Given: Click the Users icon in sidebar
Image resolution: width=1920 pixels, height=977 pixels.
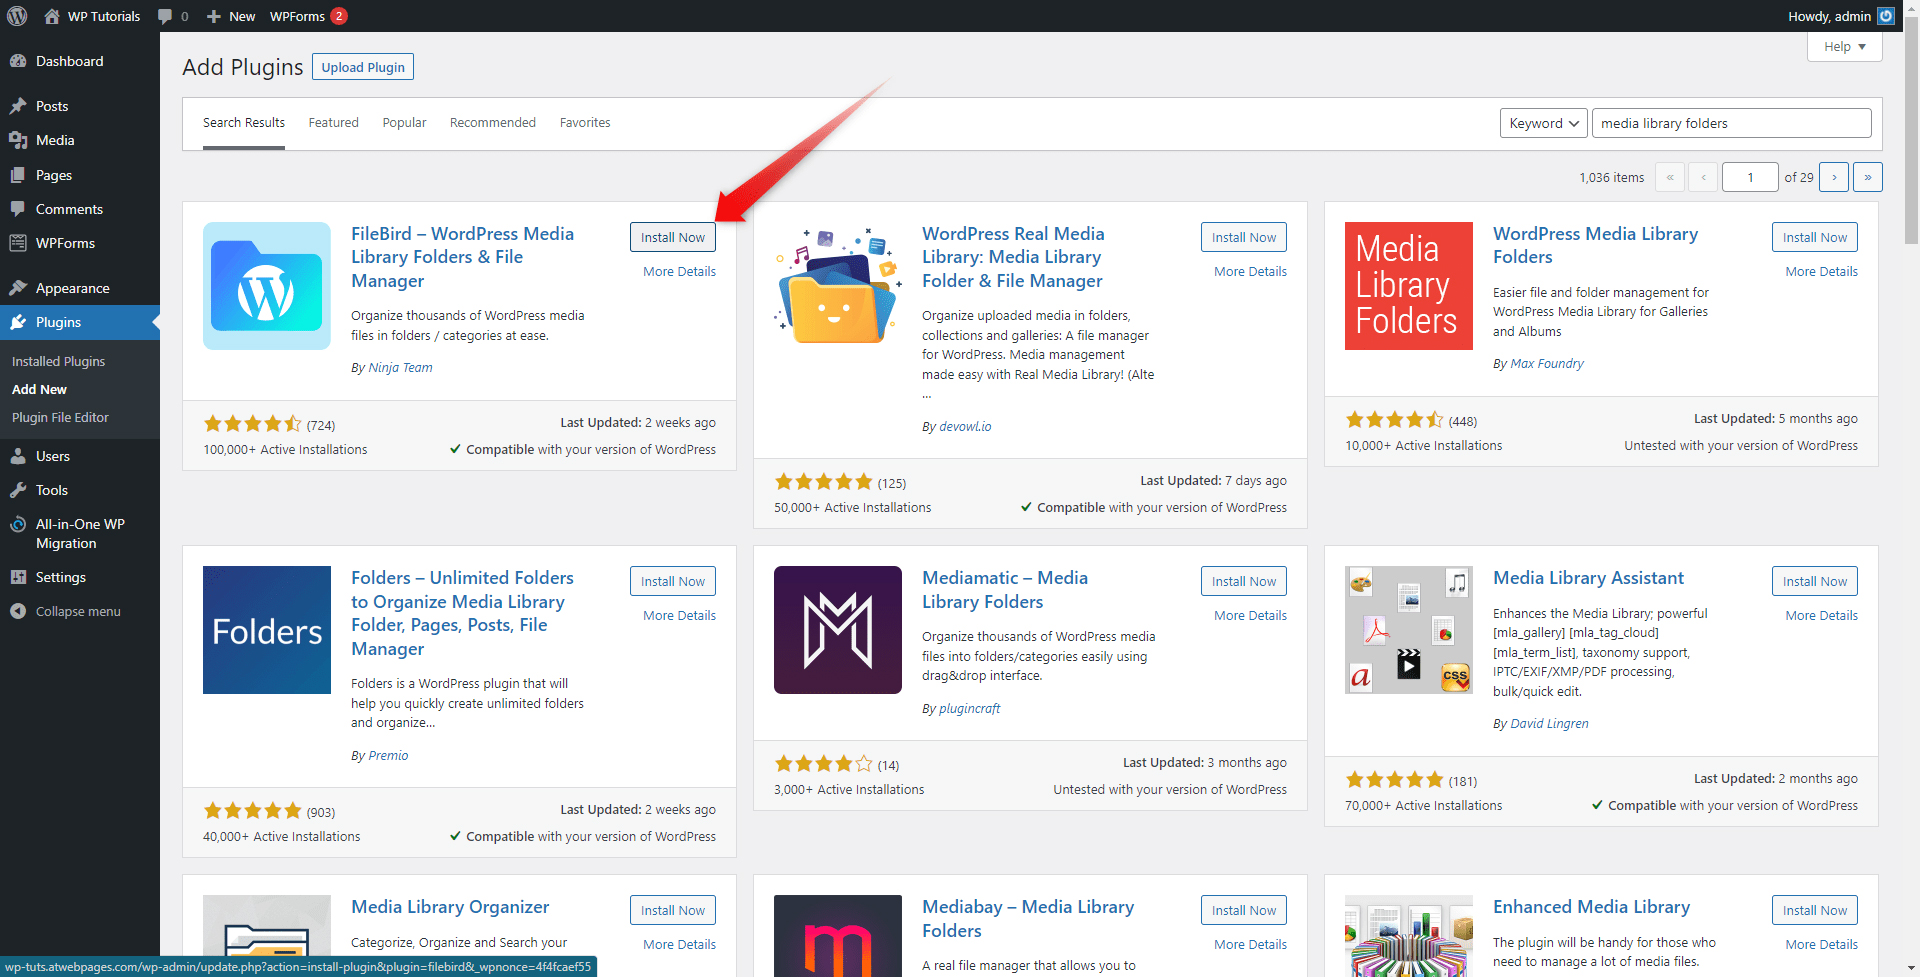Looking at the screenshot, I should coord(18,456).
